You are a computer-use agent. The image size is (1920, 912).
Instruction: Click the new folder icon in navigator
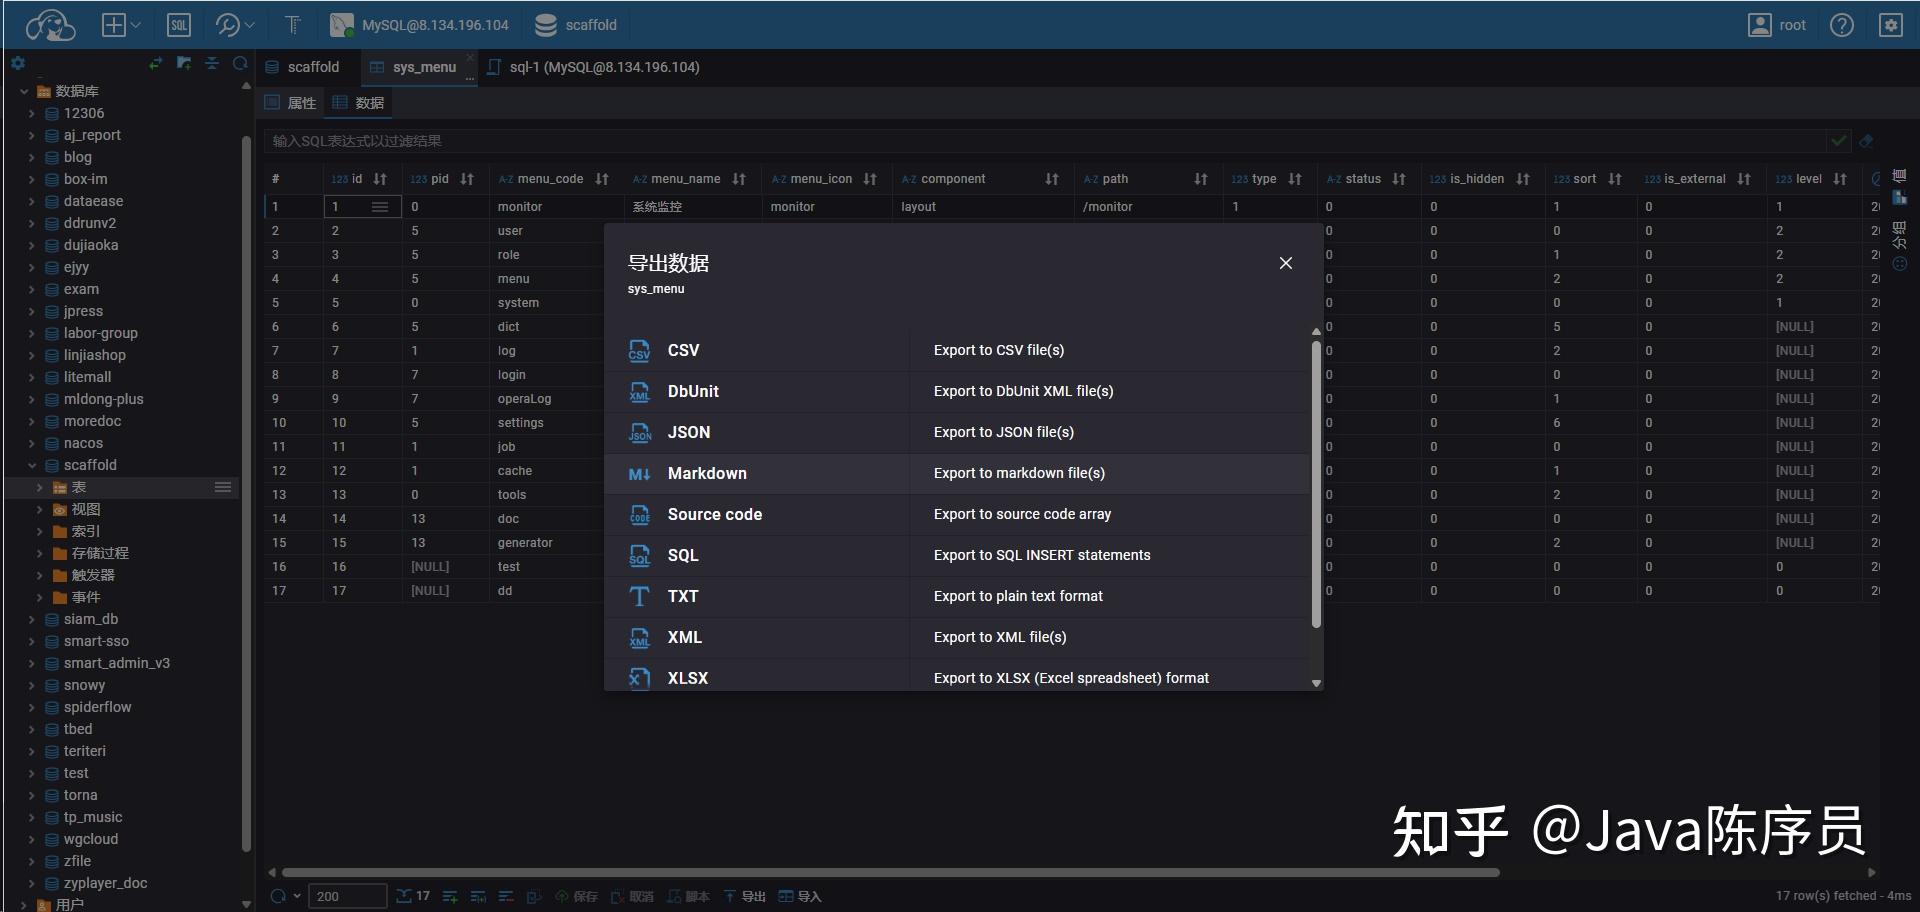coord(184,63)
